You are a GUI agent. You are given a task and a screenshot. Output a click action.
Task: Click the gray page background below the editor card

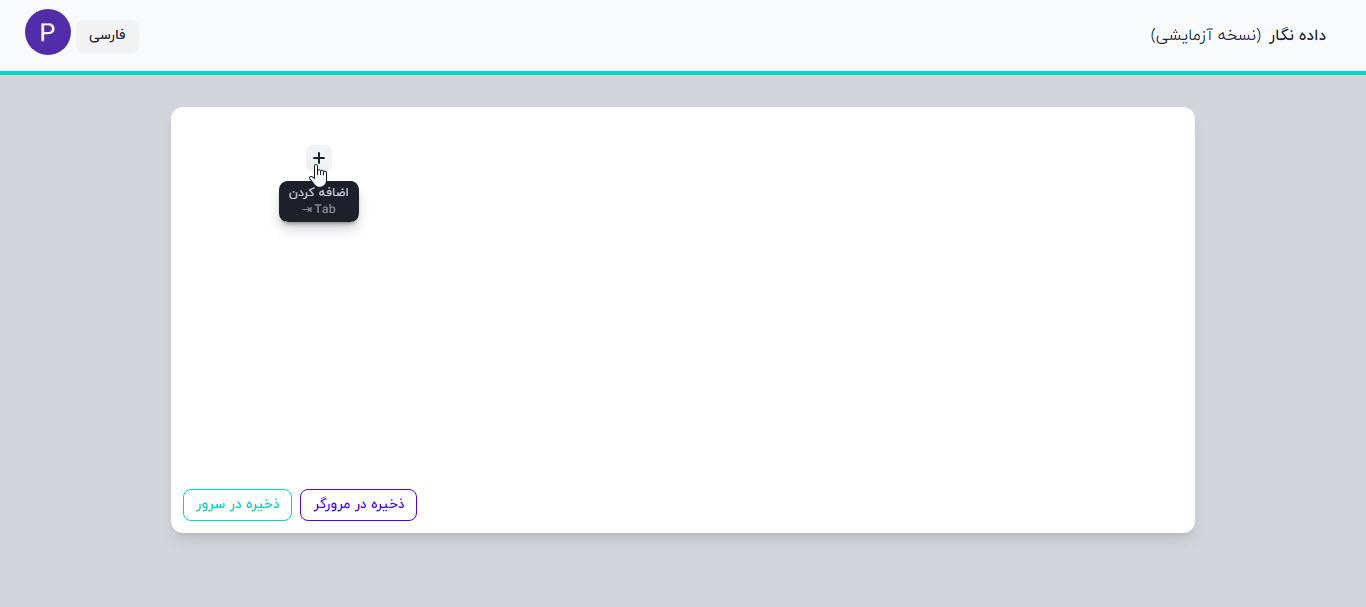coord(683,570)
